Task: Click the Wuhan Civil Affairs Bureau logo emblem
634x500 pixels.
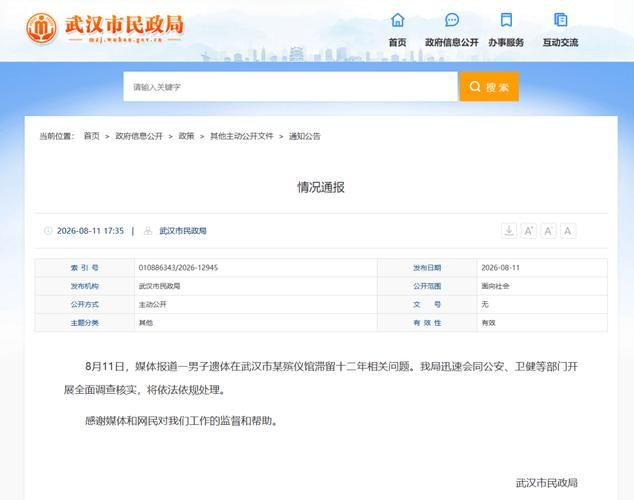Action: pyautogui.click(x=41, y=28)
